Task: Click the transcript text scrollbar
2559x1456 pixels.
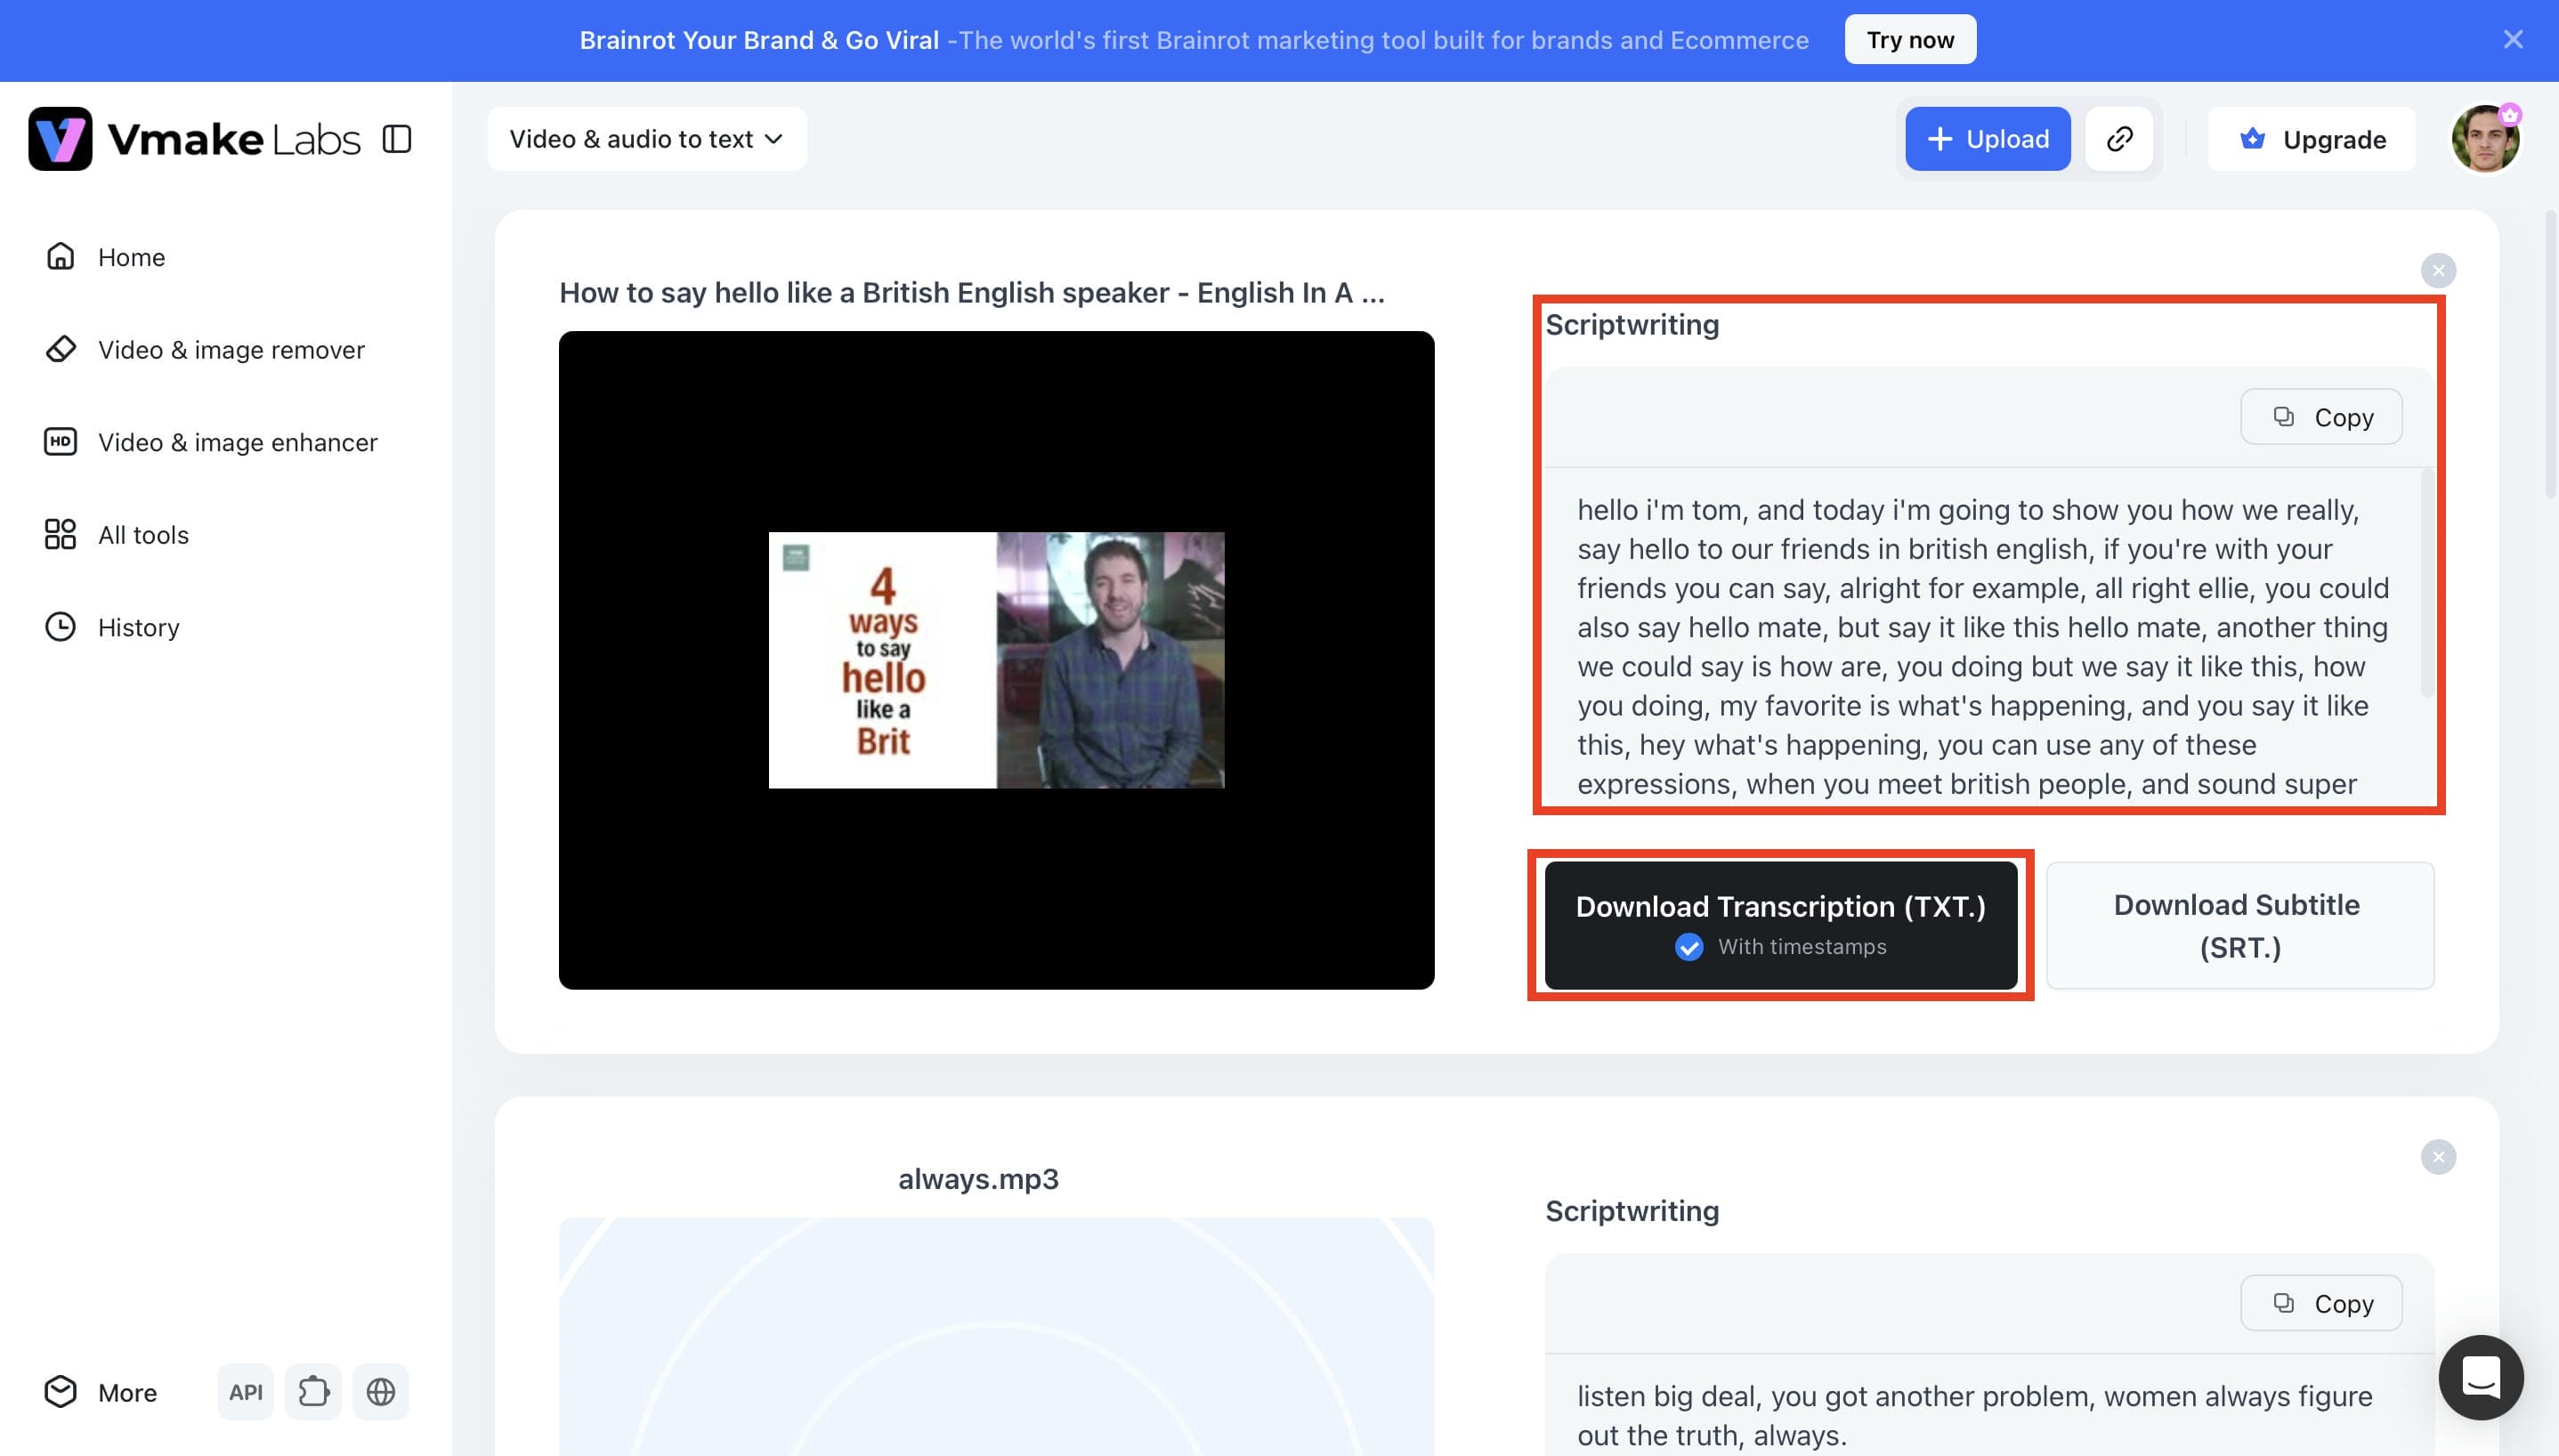Action: tap(2427, 582)
